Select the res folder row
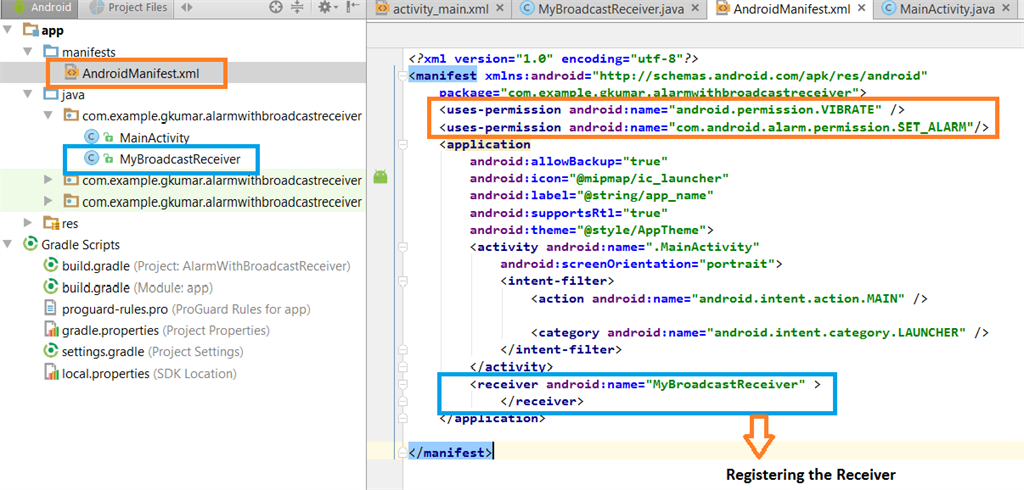Viewport: 1024px width, 490px height. tap(183, 223)
